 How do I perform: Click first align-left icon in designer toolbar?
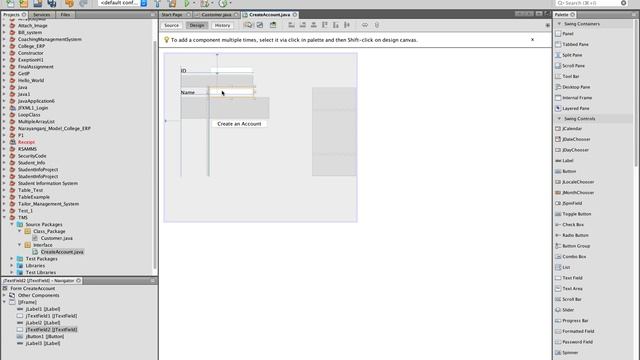tap(291, 25)
